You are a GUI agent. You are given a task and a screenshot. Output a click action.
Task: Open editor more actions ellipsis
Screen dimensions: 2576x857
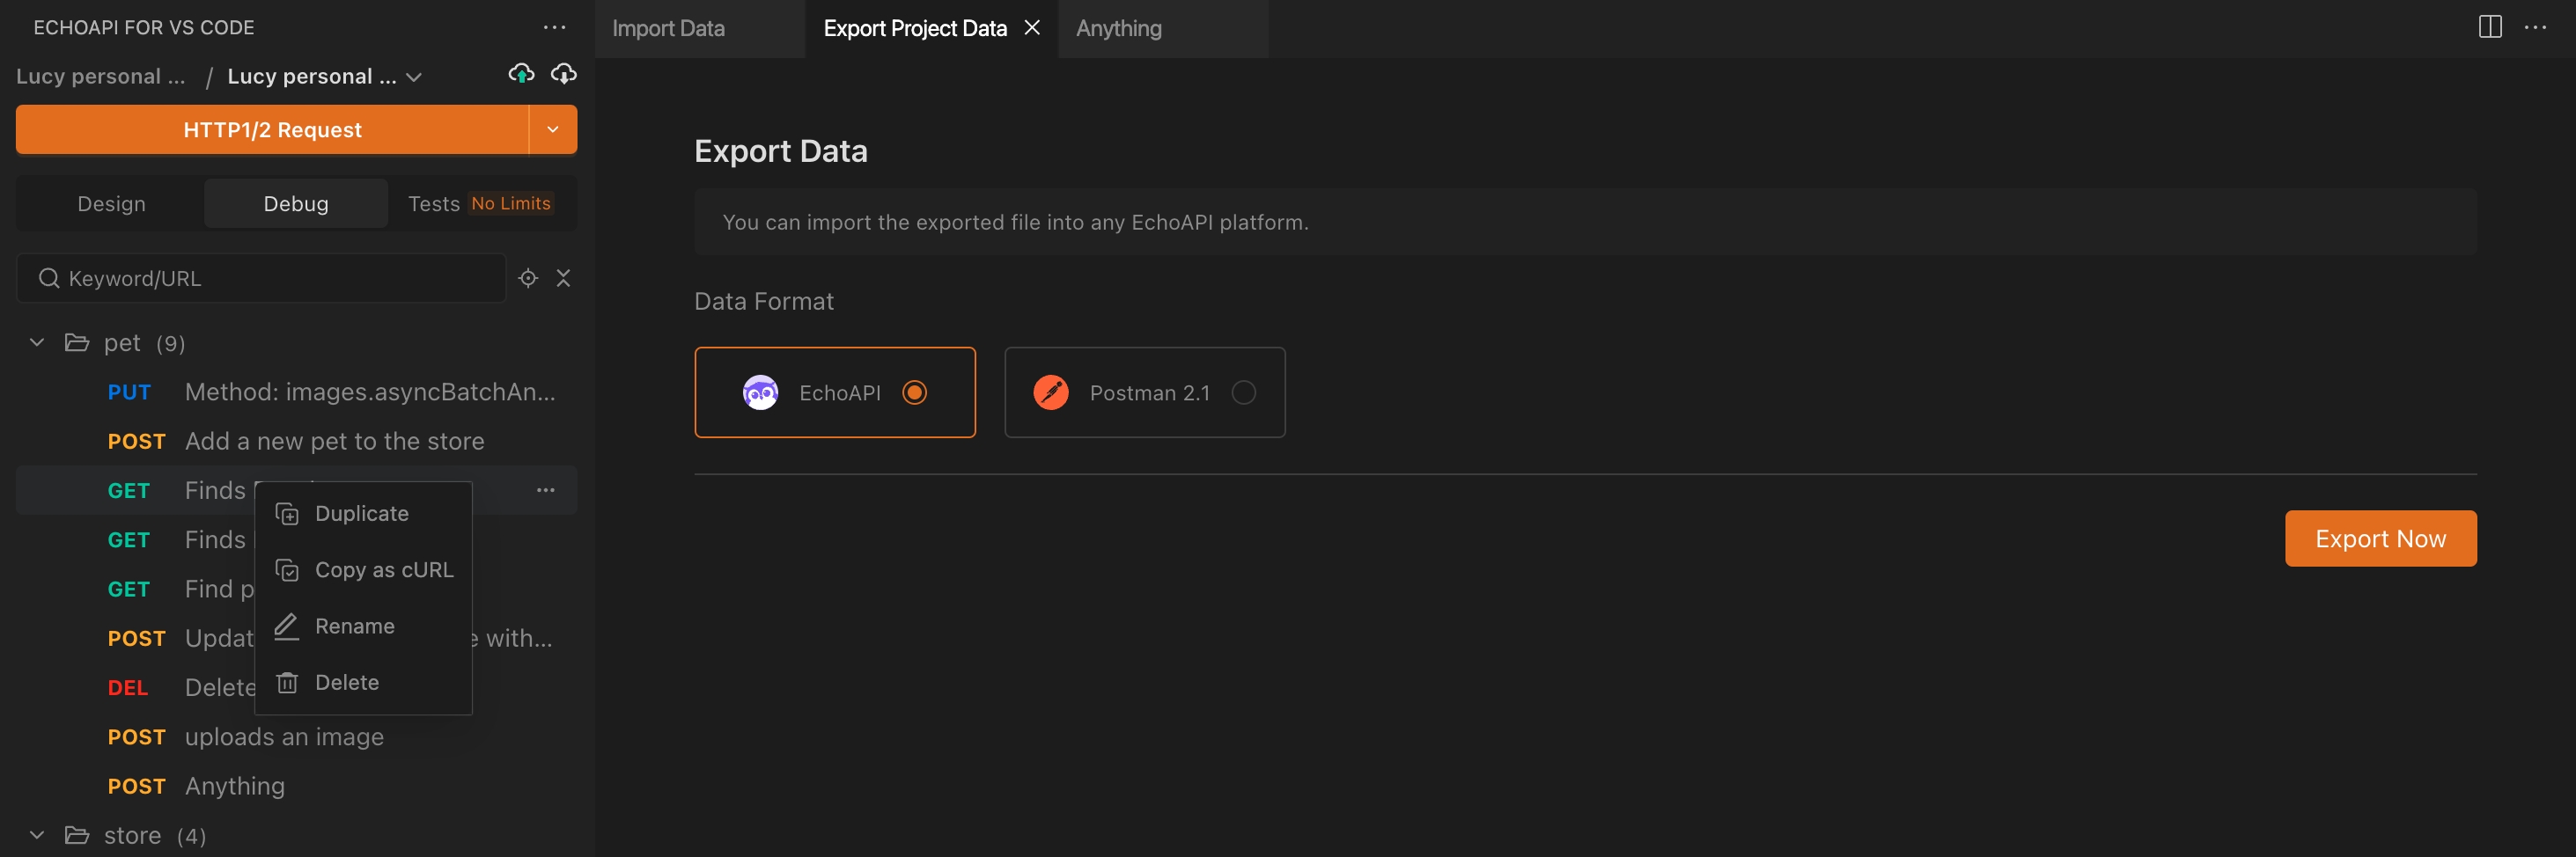pyautogui.click(x=2535, y=27)
